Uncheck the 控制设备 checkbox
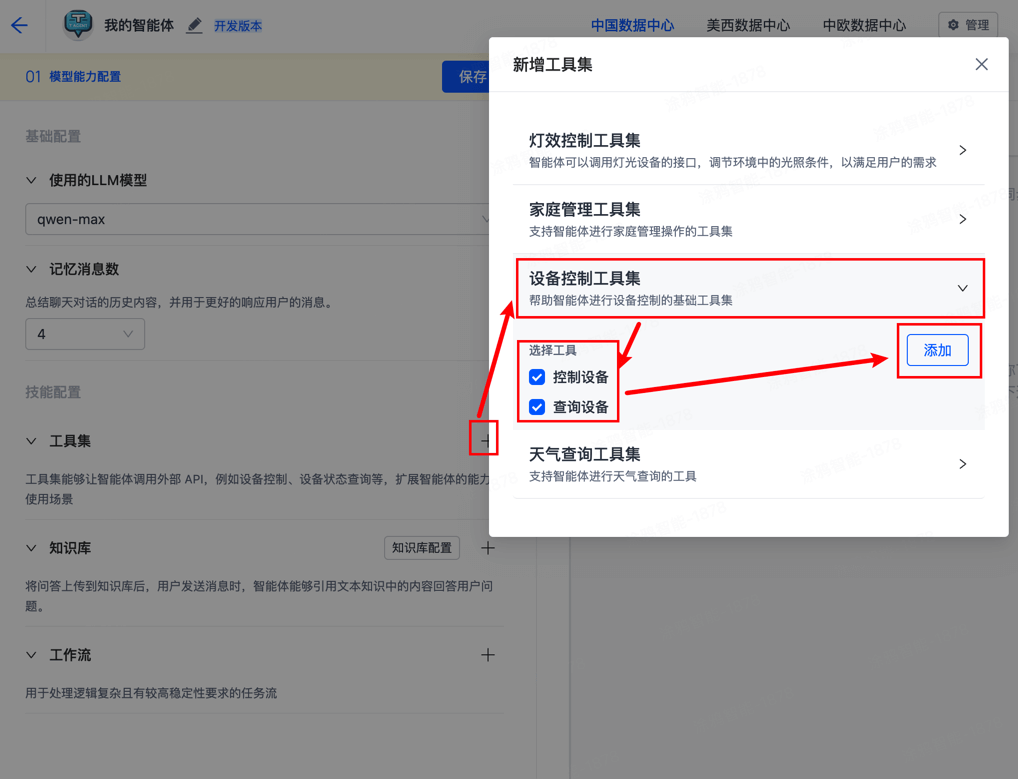Screen dimensions: 1018x779 pos(537,377)
